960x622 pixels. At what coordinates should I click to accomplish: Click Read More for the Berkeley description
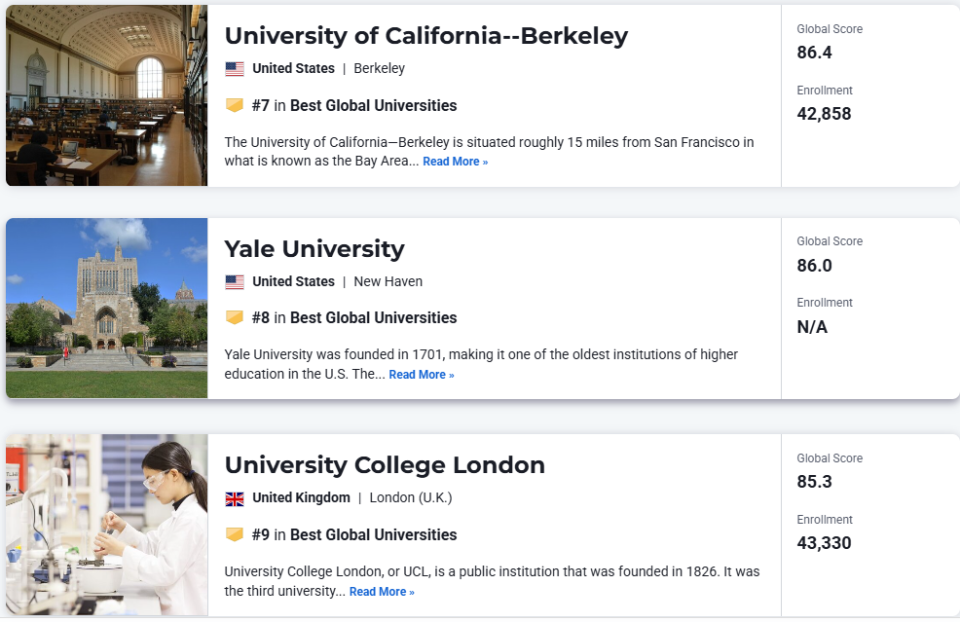[x=455, y=162]
